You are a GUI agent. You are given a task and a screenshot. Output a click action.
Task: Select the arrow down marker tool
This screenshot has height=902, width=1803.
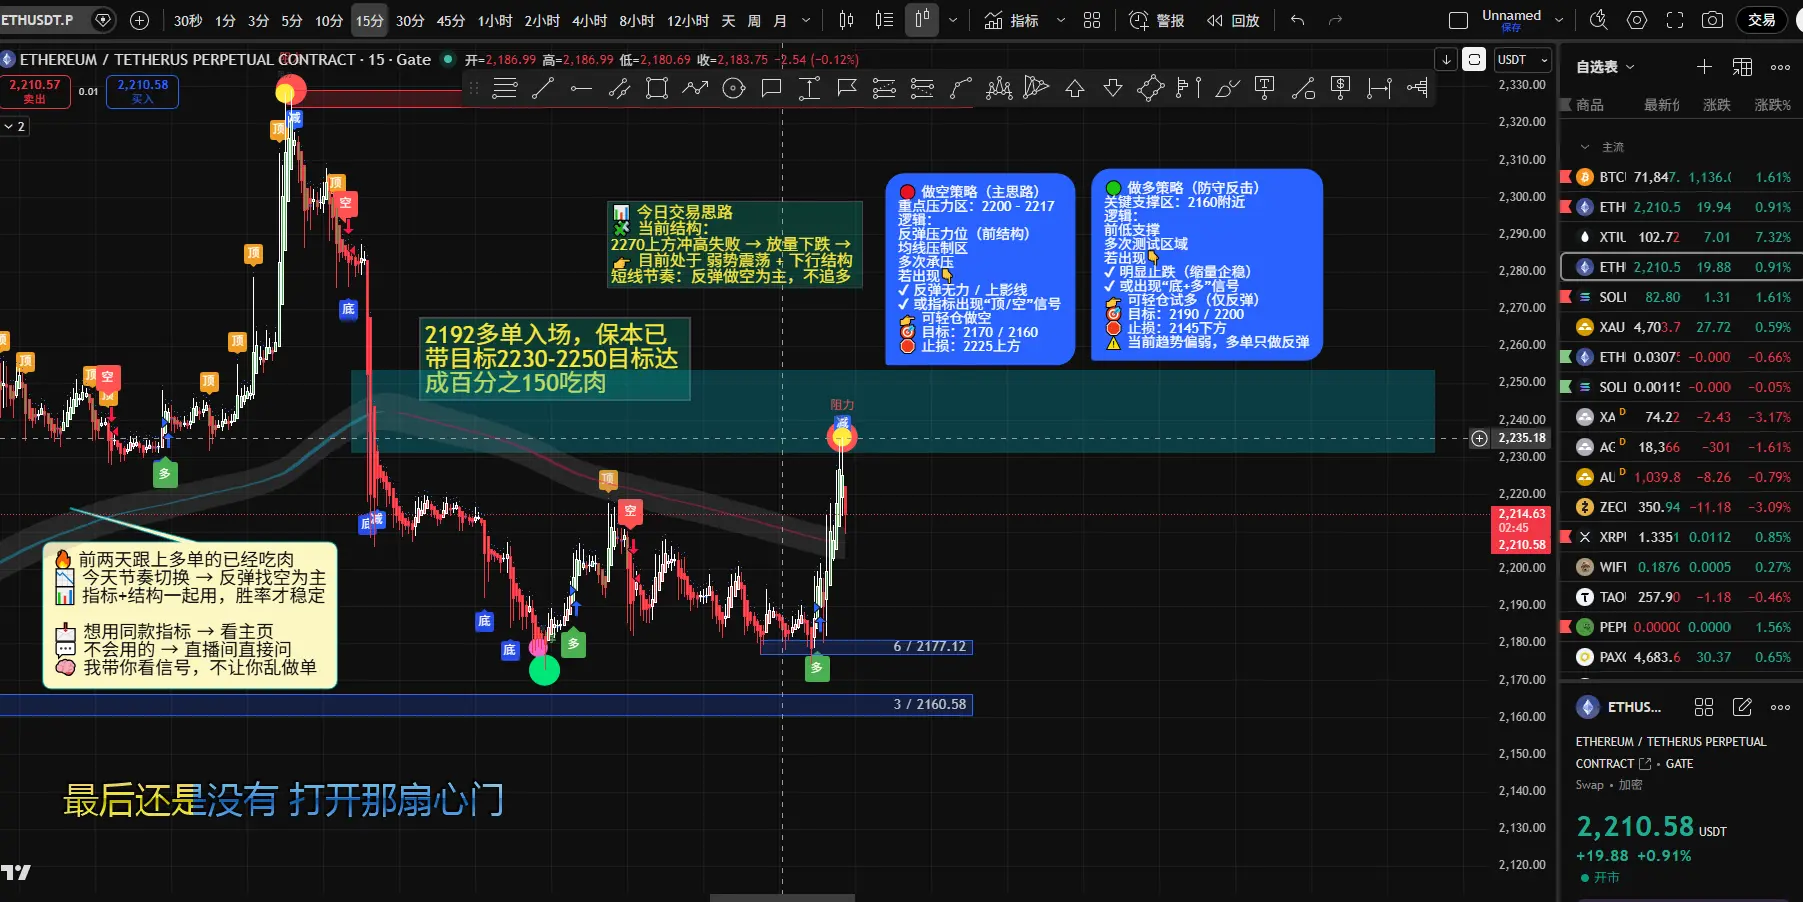pyautogui.click(x=1113, y=88)
